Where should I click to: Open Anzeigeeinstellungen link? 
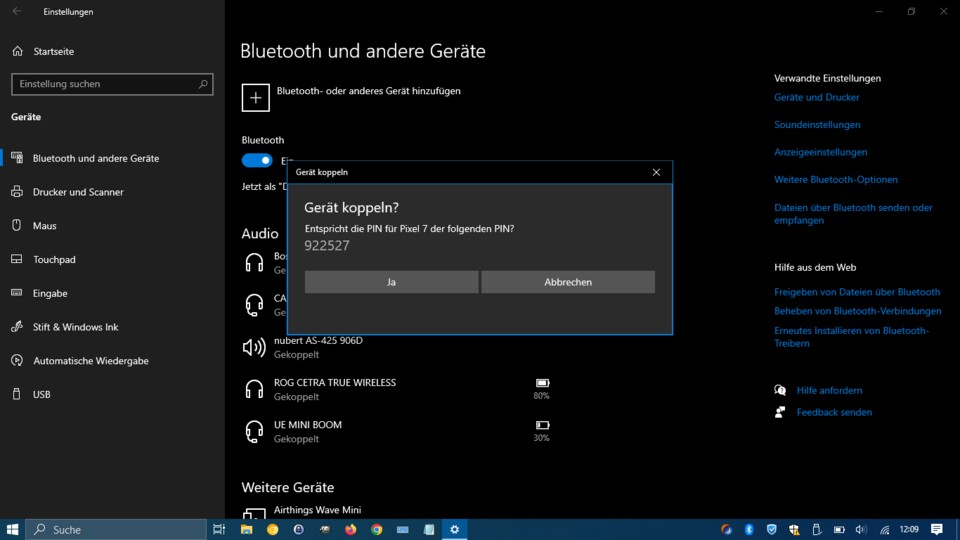820,152
